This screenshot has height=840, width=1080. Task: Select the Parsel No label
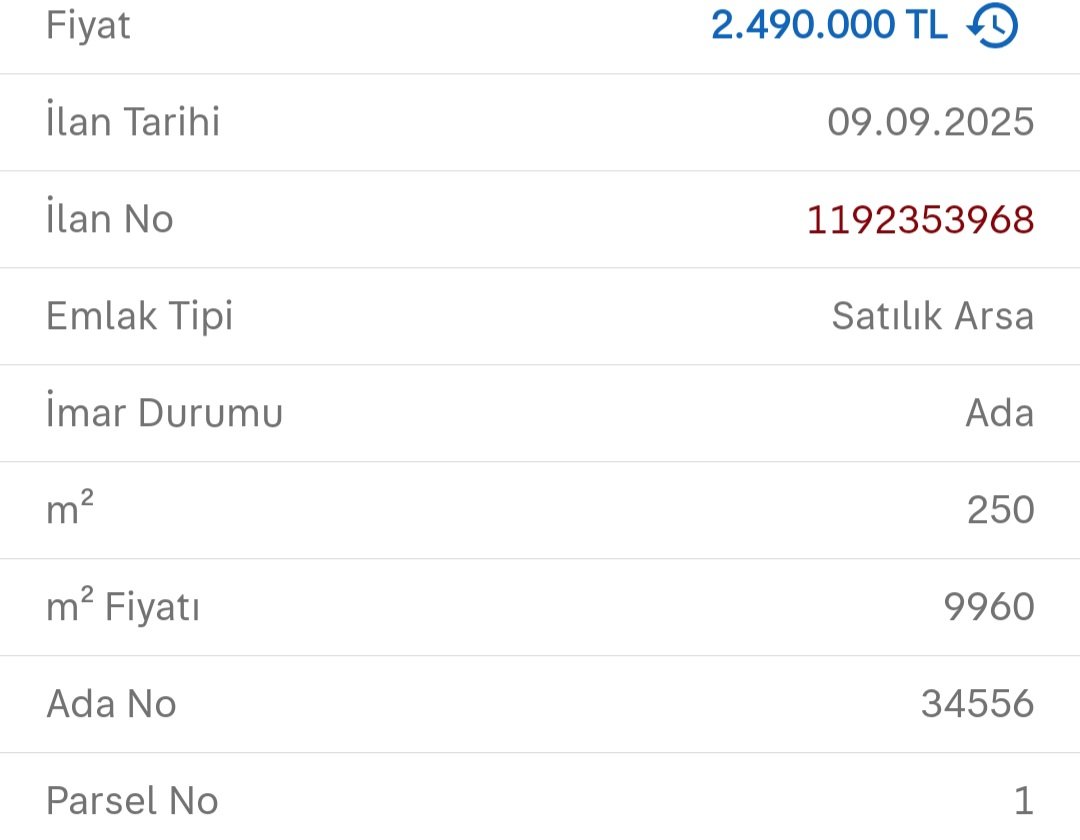click(132, 801)
